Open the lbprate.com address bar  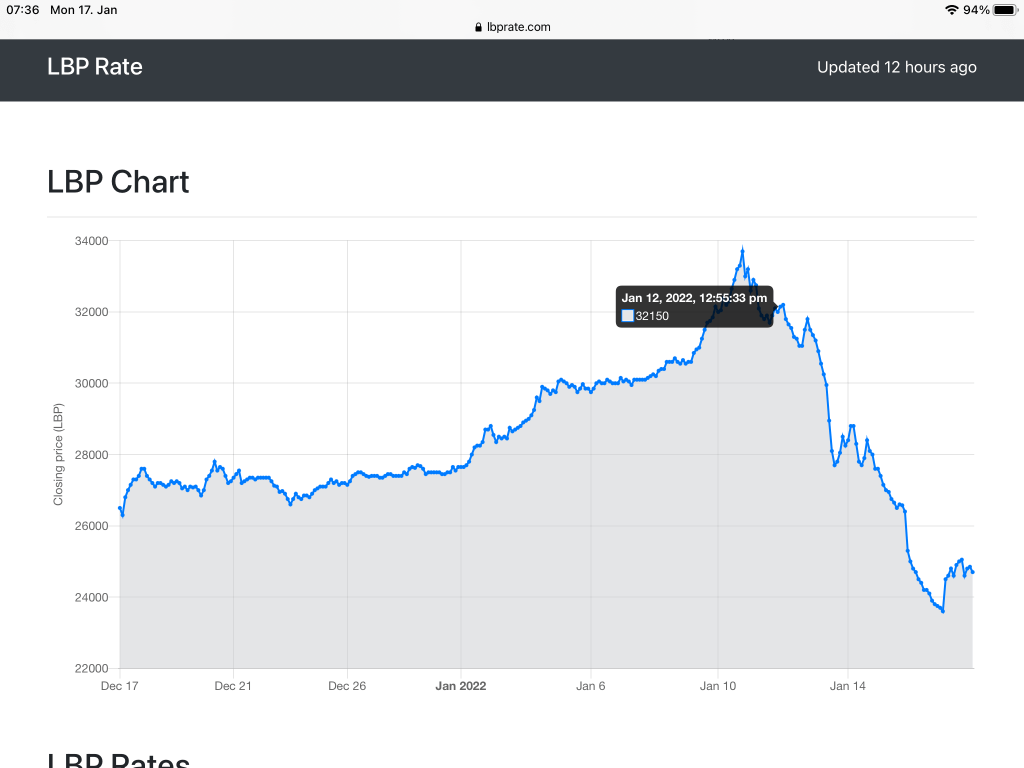[518, 27]
